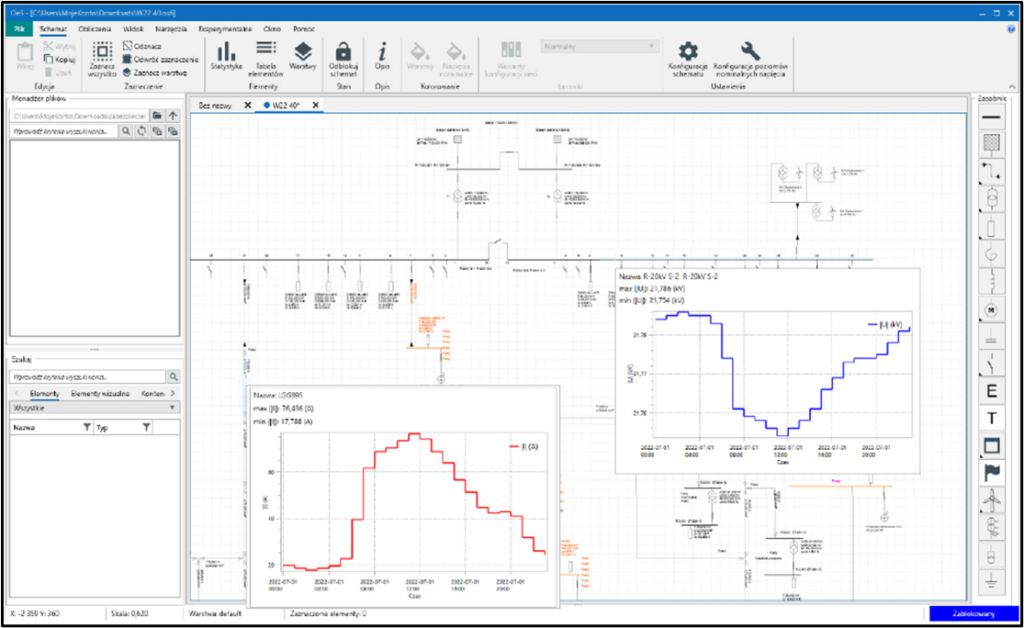Click the up-arrow parent folder icon
This screenshot has height=628, width=1024.
pos(173,116)
